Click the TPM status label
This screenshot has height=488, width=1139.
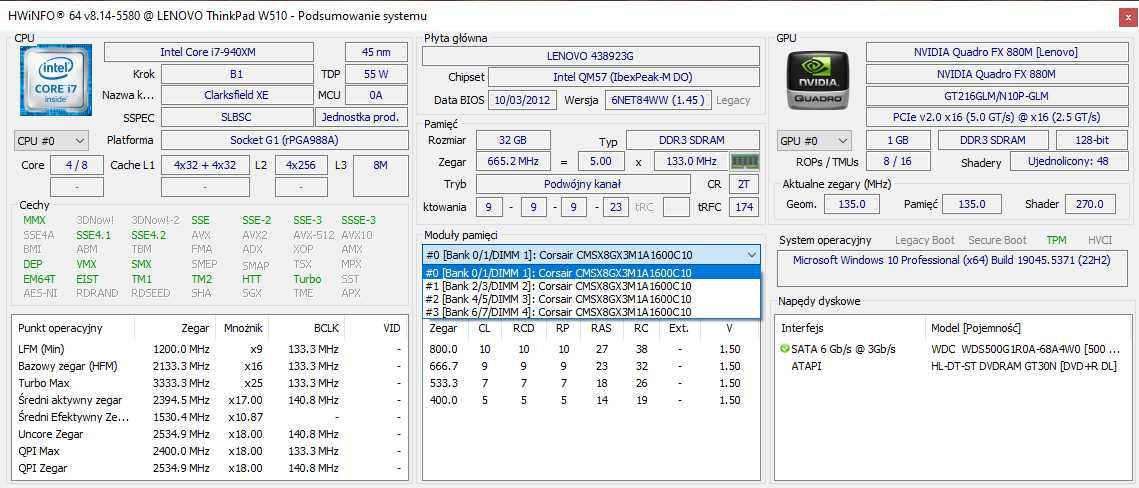1056,240
